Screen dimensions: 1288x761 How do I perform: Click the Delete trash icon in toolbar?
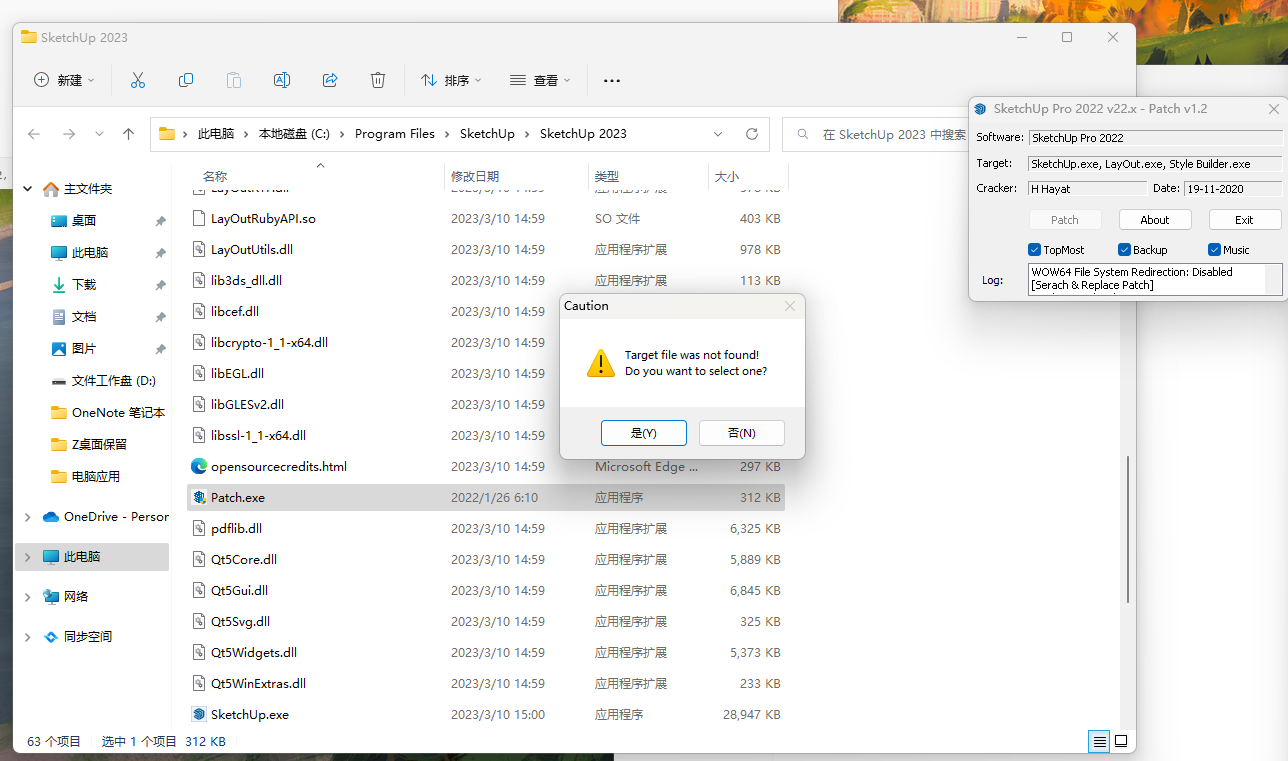pyautogui.click(x=378, y=80)
